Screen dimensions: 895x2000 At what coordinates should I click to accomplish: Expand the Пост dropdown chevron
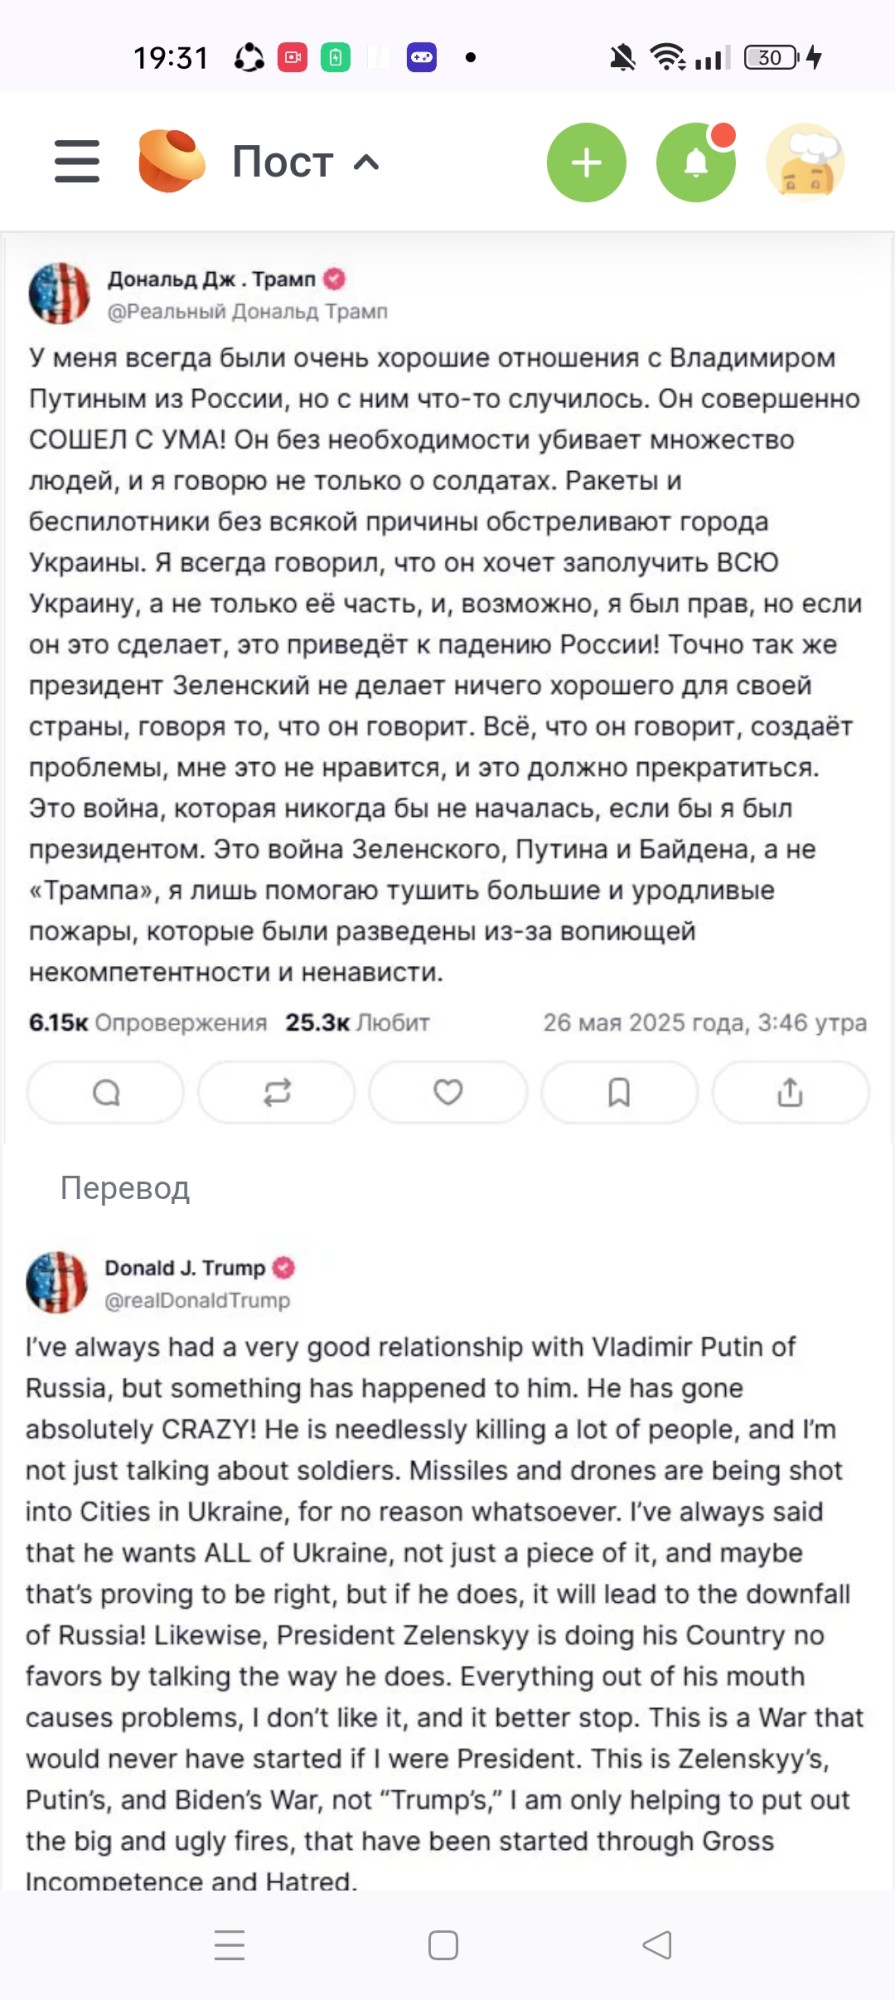pos(367,162)
